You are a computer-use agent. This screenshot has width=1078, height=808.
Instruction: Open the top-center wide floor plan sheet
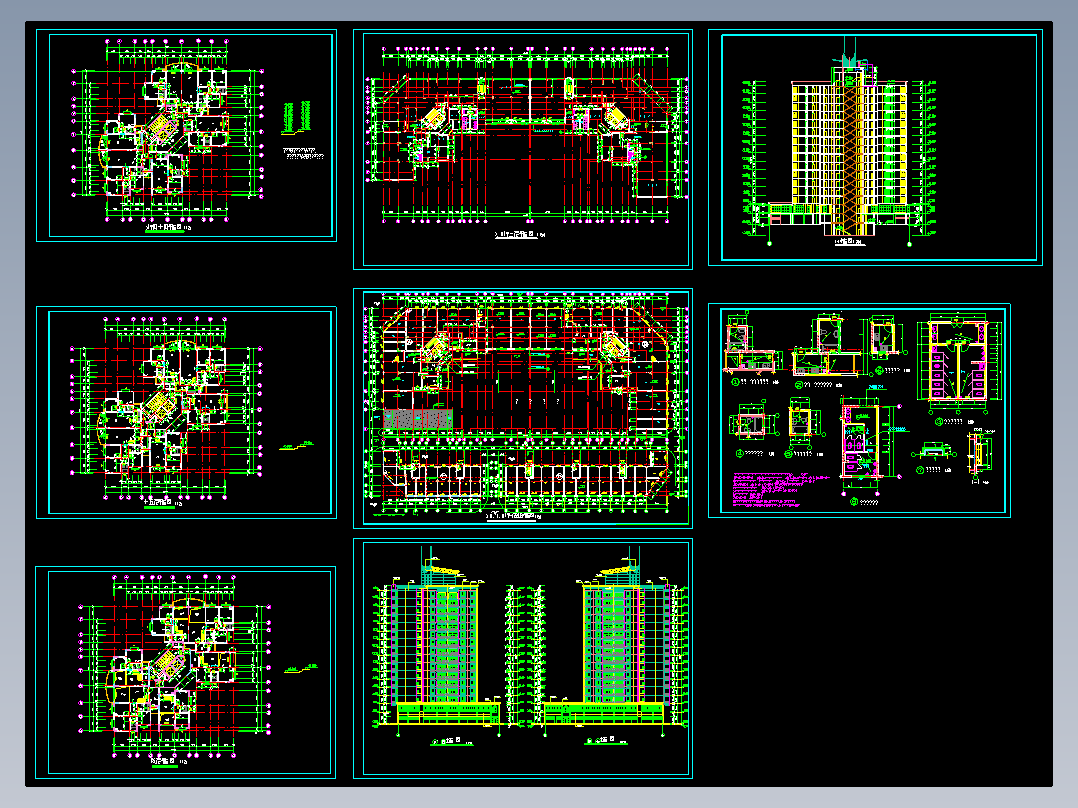pos(522,149)
